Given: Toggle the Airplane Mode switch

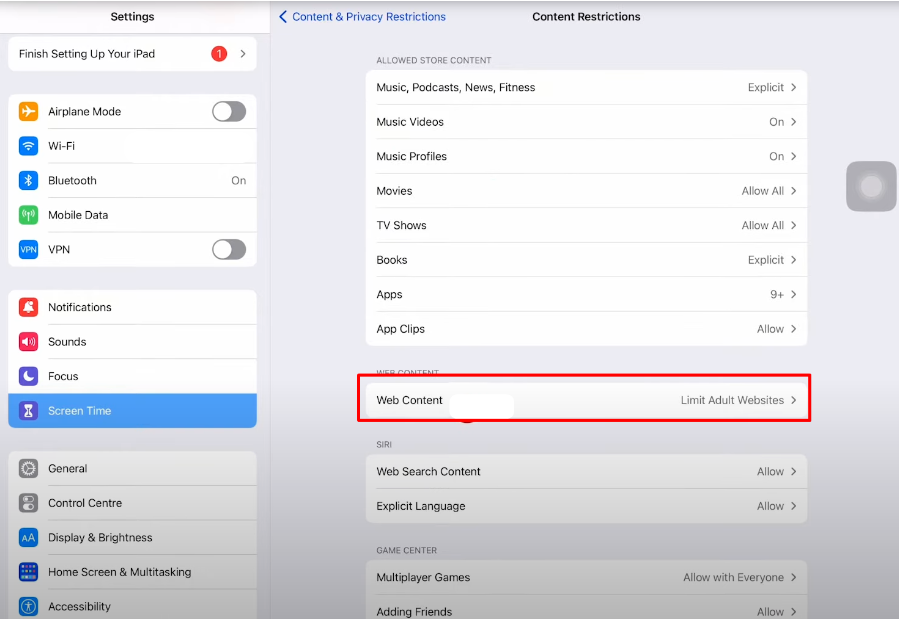Looking at the screenshot, I should click(x=228, y=112).
